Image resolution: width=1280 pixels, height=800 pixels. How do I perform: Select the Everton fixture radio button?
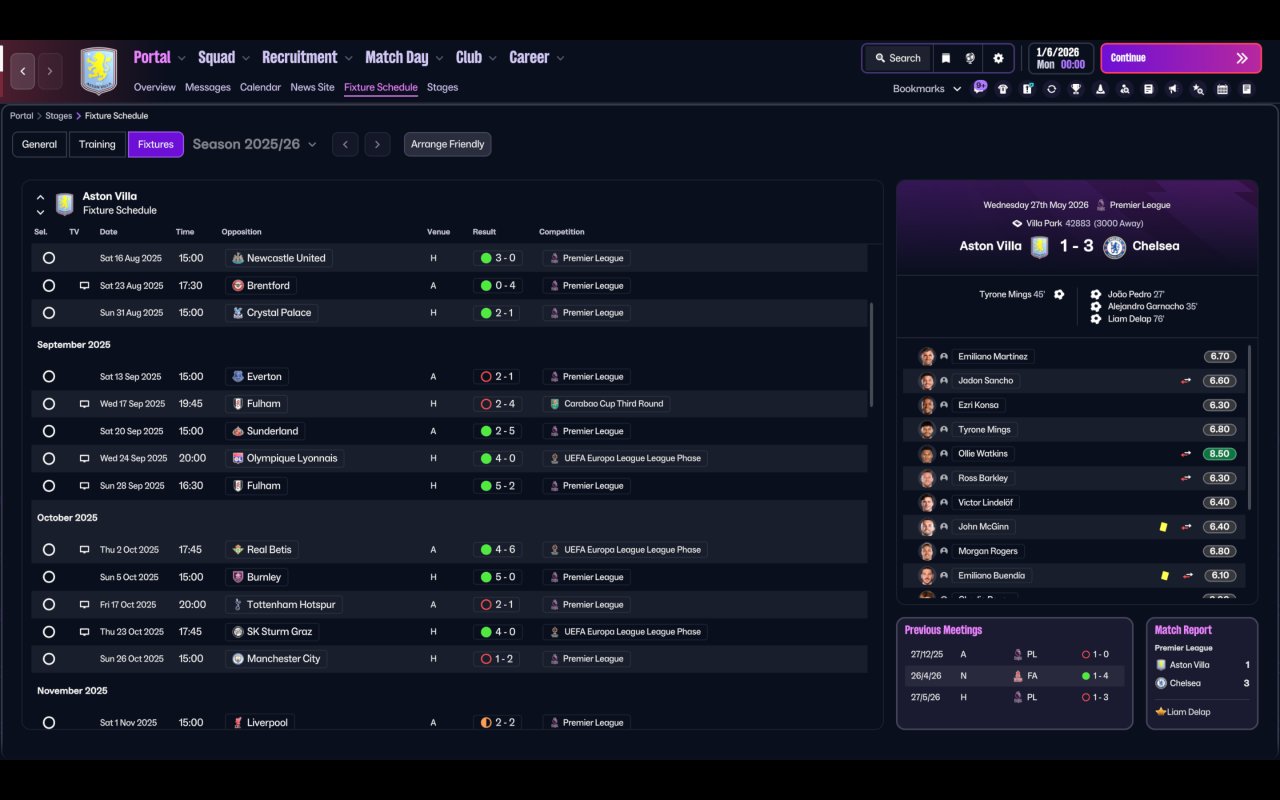[49, 377]
